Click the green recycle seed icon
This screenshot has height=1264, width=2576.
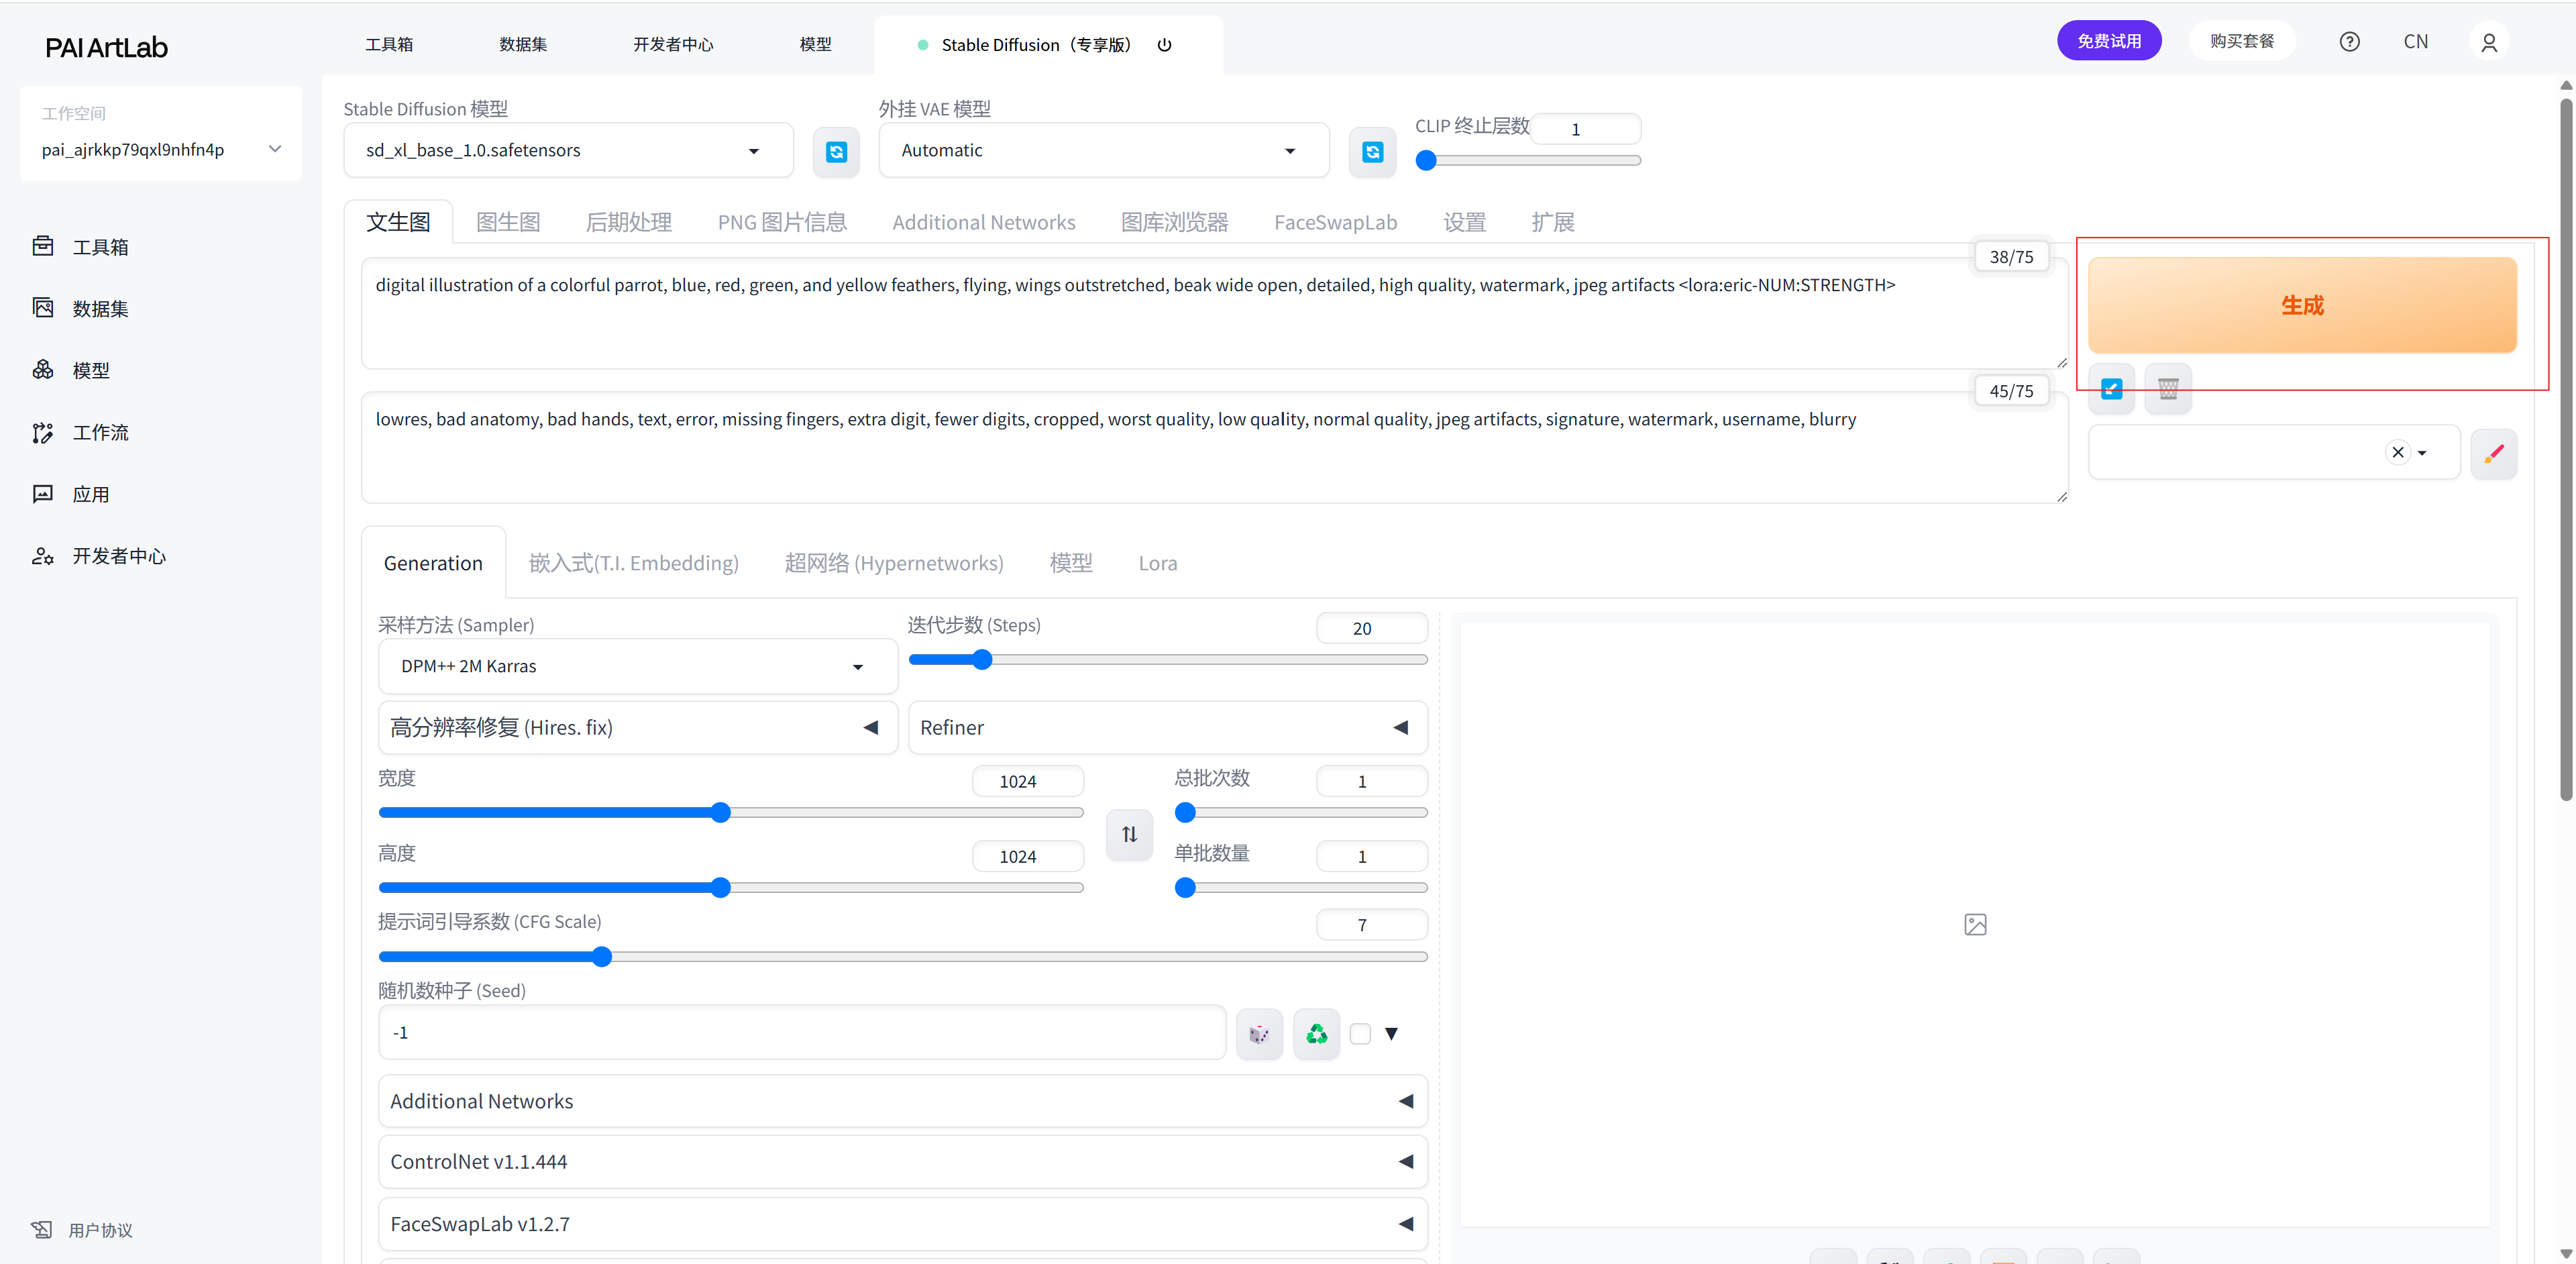pos(1316,1033)
